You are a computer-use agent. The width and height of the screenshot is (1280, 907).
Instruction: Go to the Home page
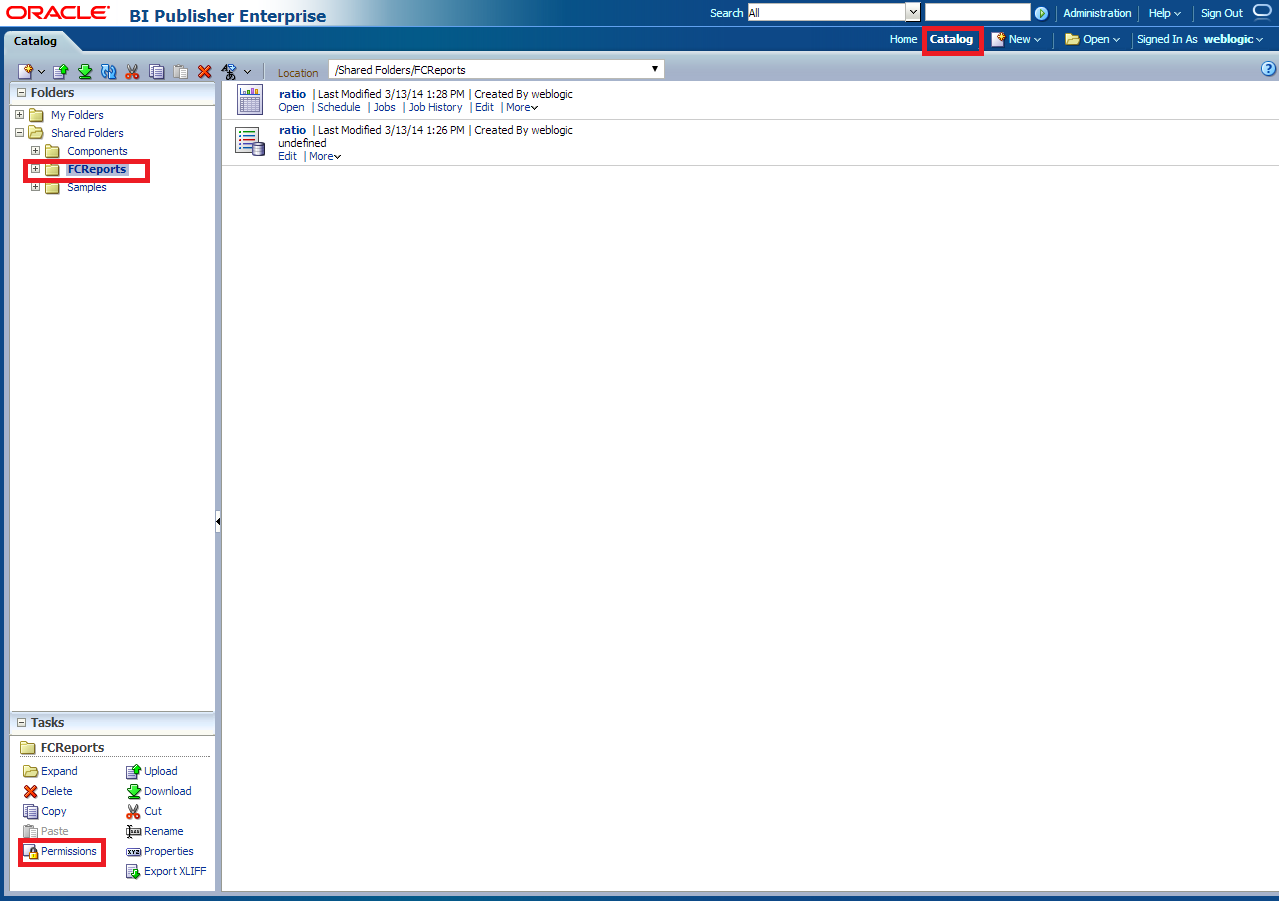903,39
